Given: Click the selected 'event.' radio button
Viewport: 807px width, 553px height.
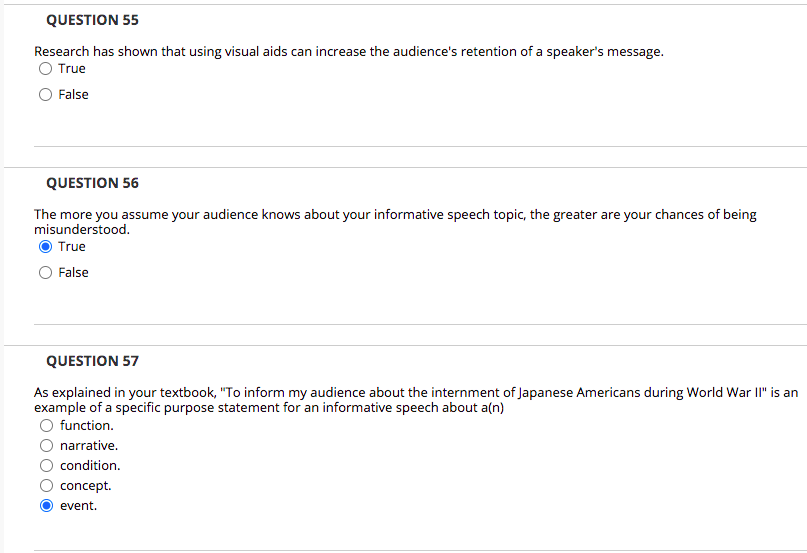Looking at the screenshot, I should tap(46, 506).
